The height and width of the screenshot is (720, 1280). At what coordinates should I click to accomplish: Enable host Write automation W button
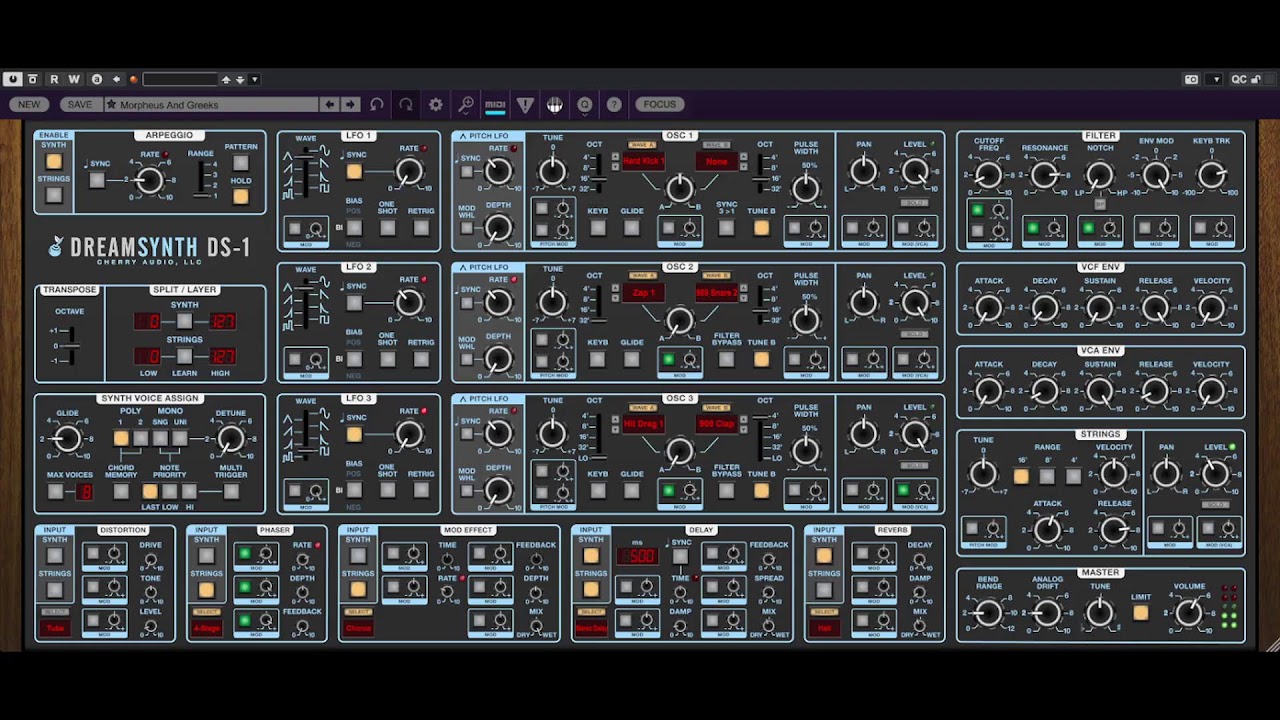[74, 79]
